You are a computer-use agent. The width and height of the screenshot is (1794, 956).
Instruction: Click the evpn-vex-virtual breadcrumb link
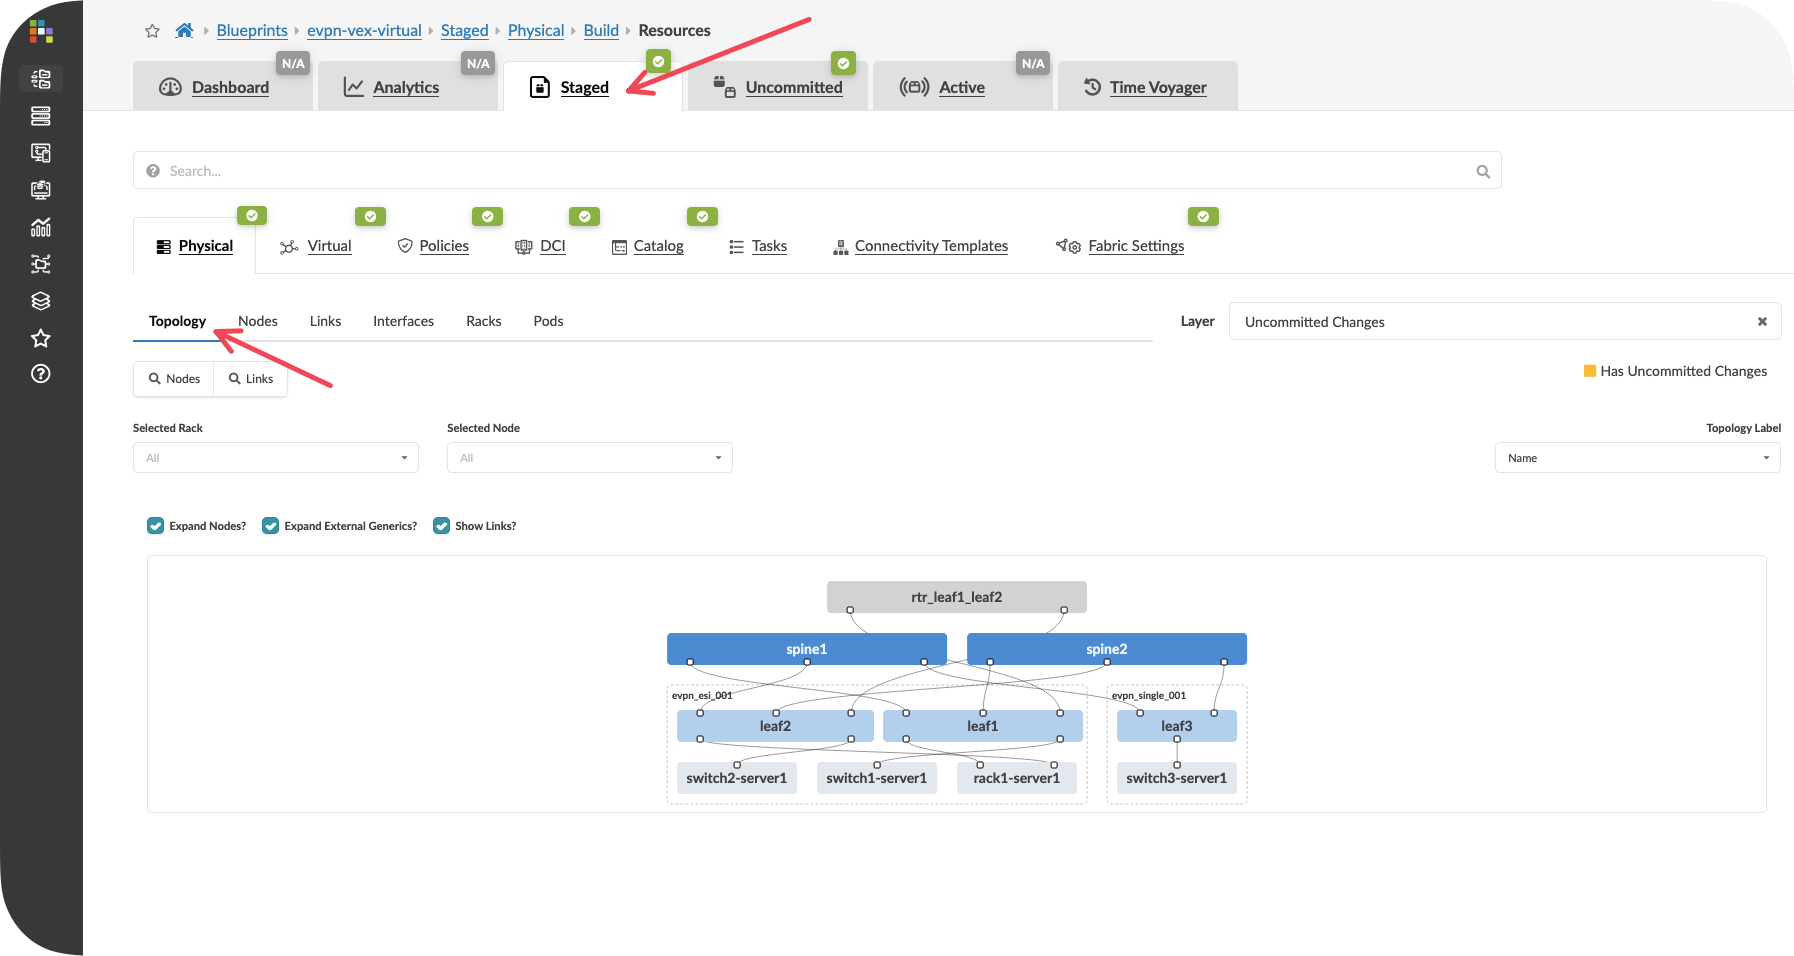[x=364, y=31]
